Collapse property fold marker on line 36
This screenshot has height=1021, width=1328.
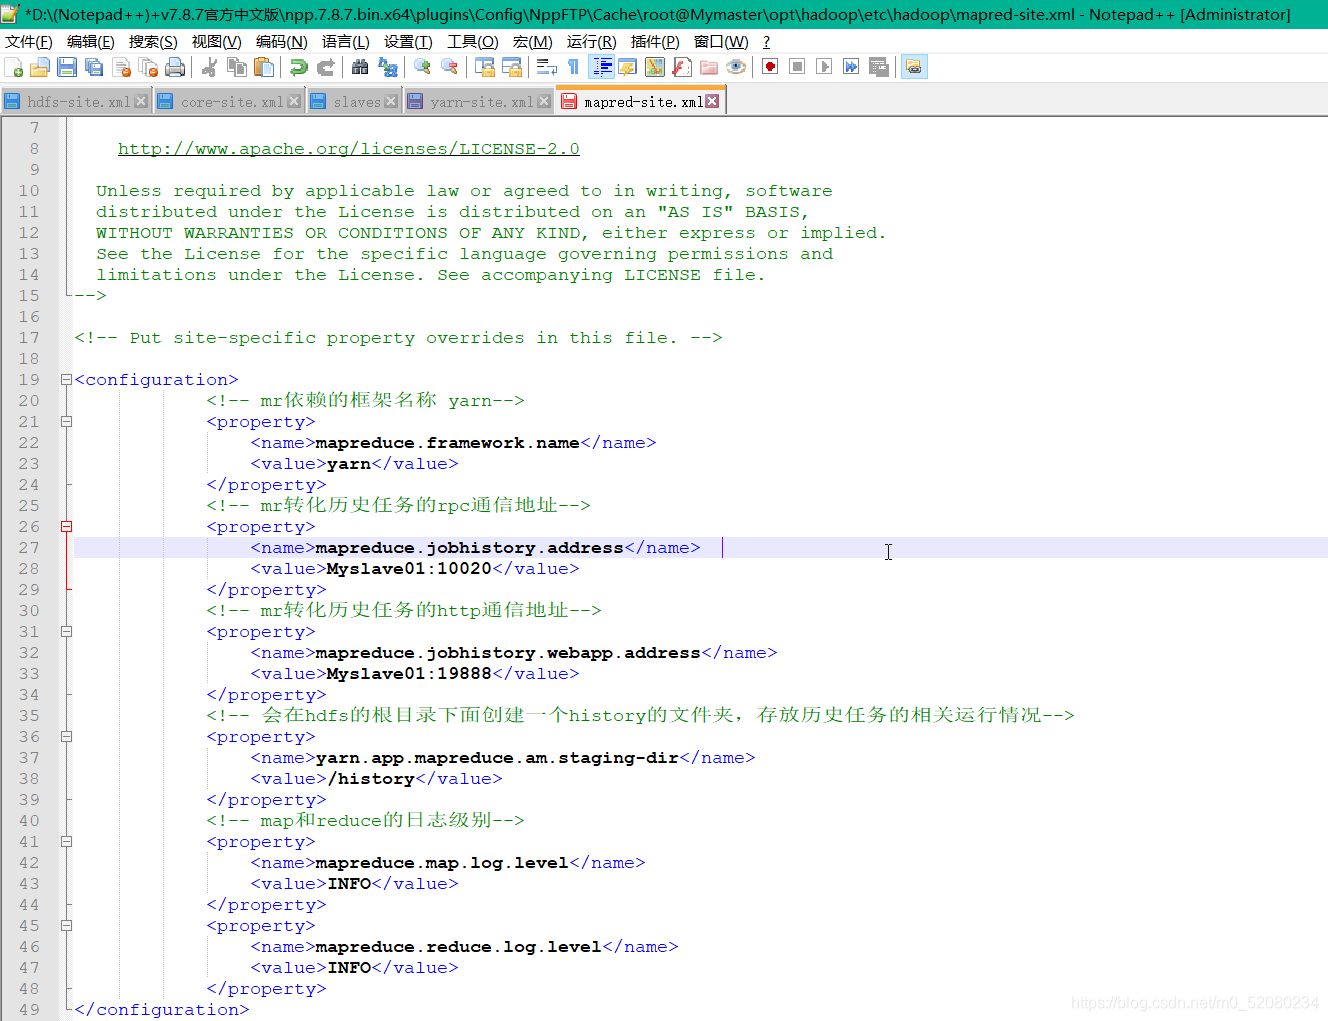(66, 736)
